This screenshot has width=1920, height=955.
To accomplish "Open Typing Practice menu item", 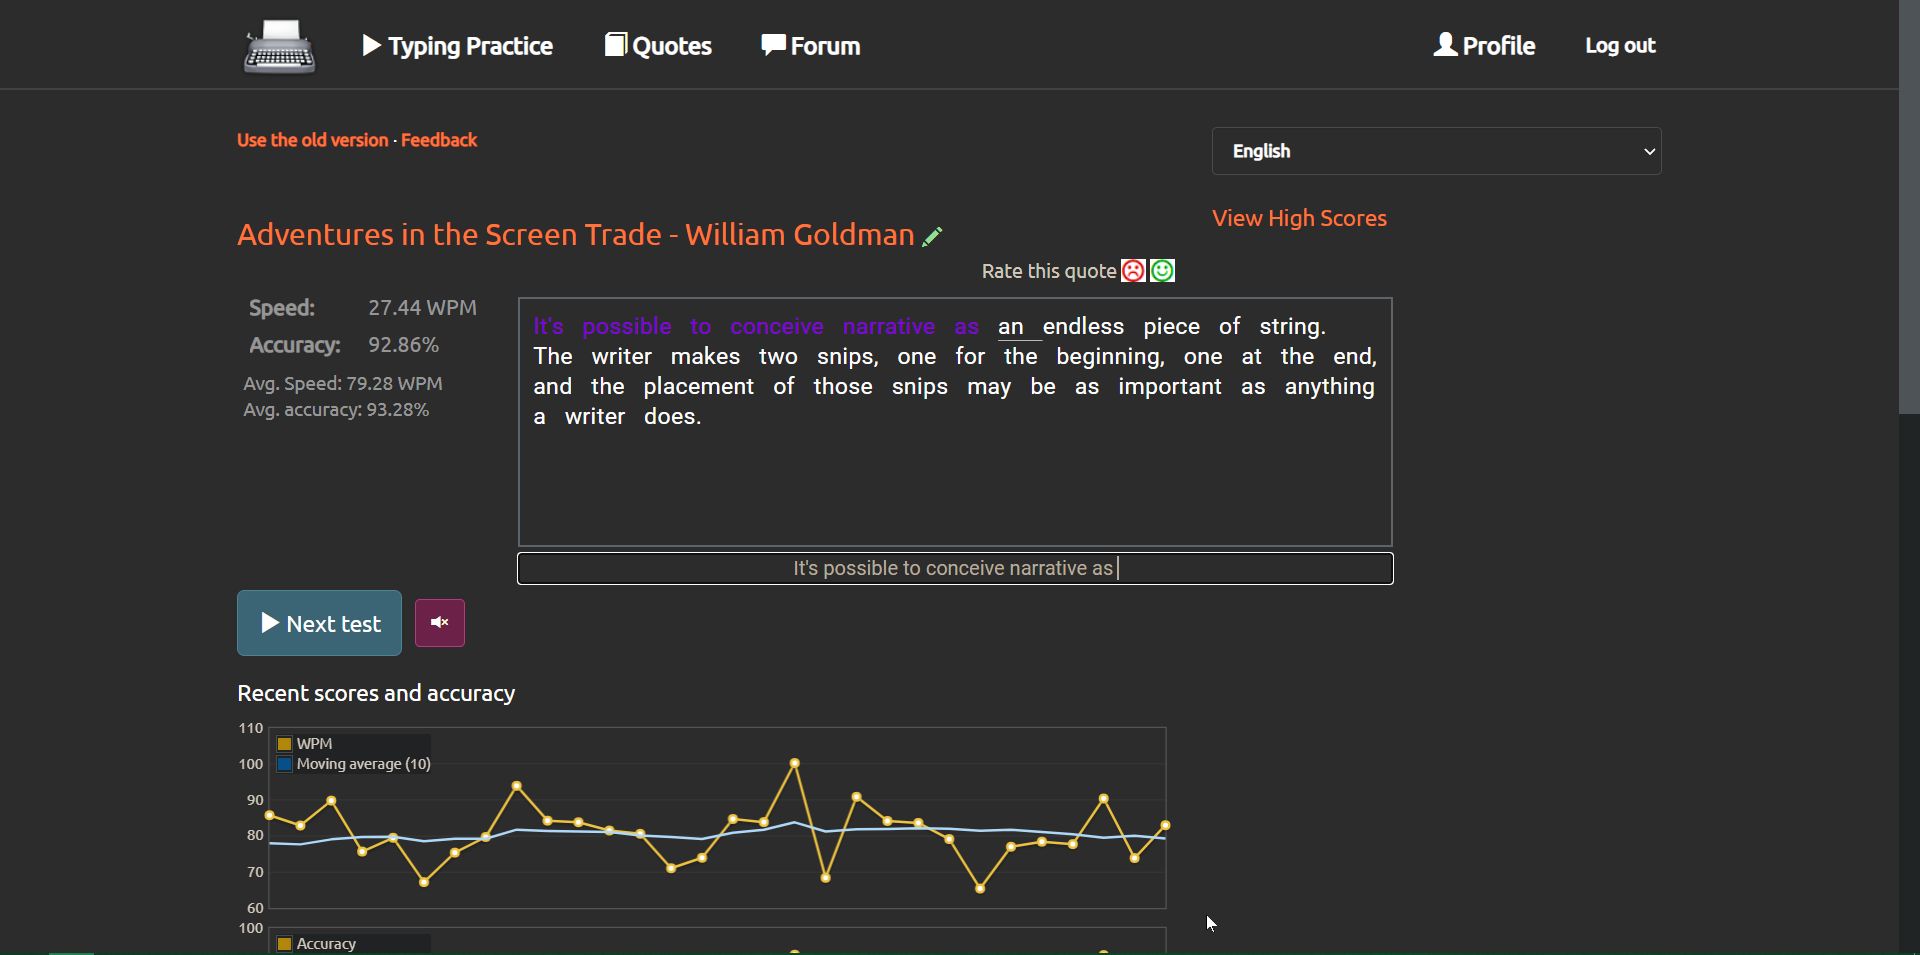I will click(457, 46).
